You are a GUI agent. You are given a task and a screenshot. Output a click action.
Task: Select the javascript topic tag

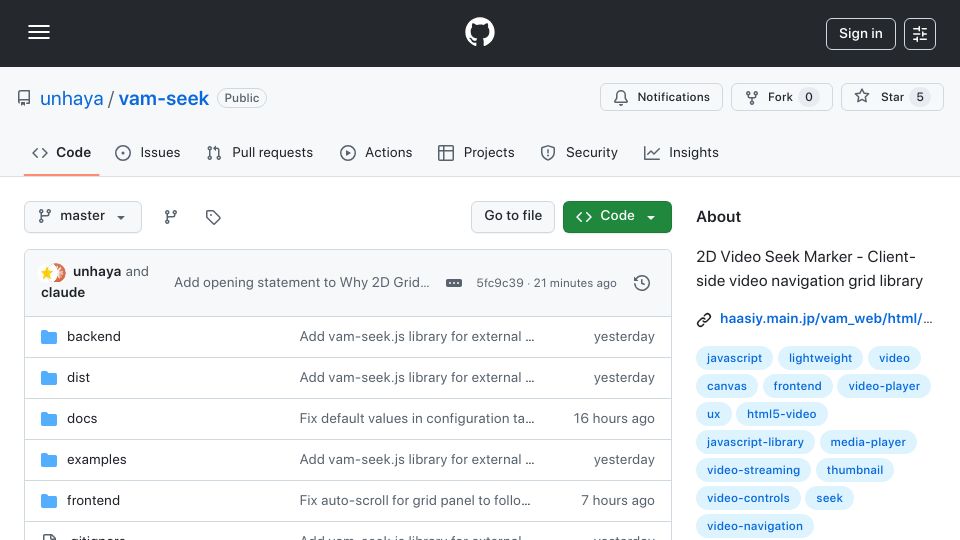pyautogui.click(x=734, y=358)
